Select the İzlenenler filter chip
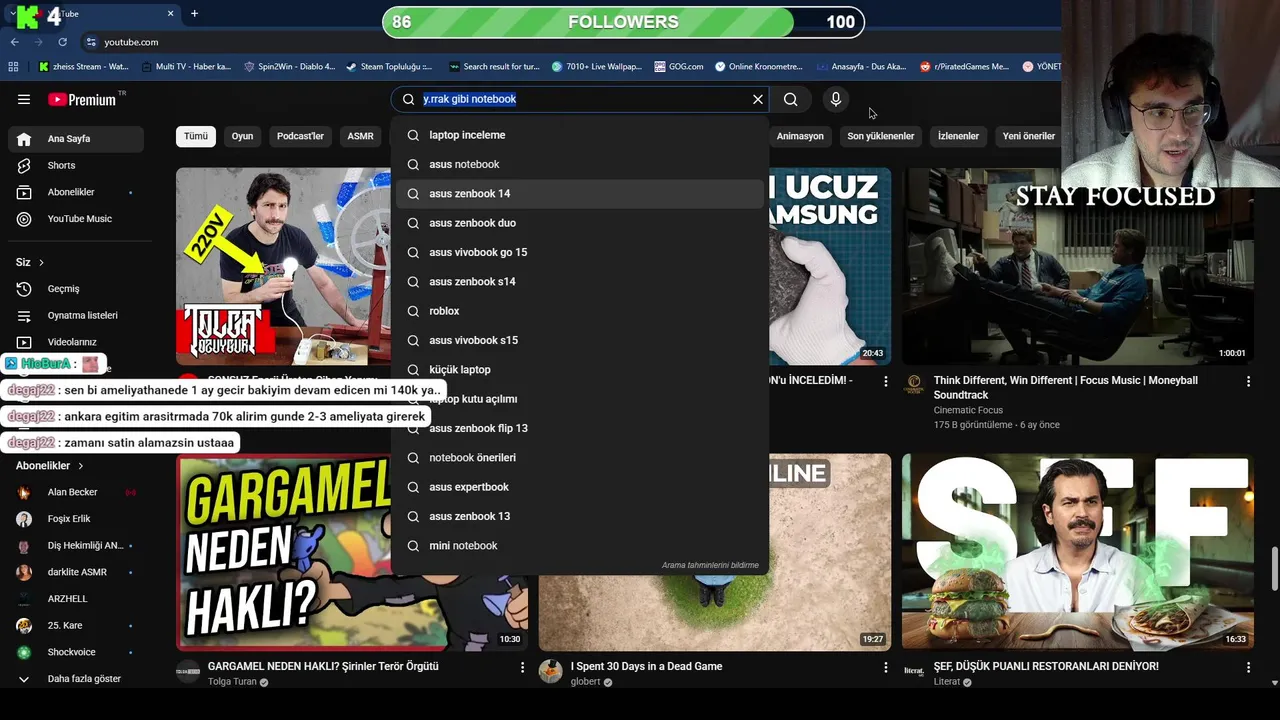Image resolution: width=1280 pixels, height=720 pixels. tap(958, 136)
